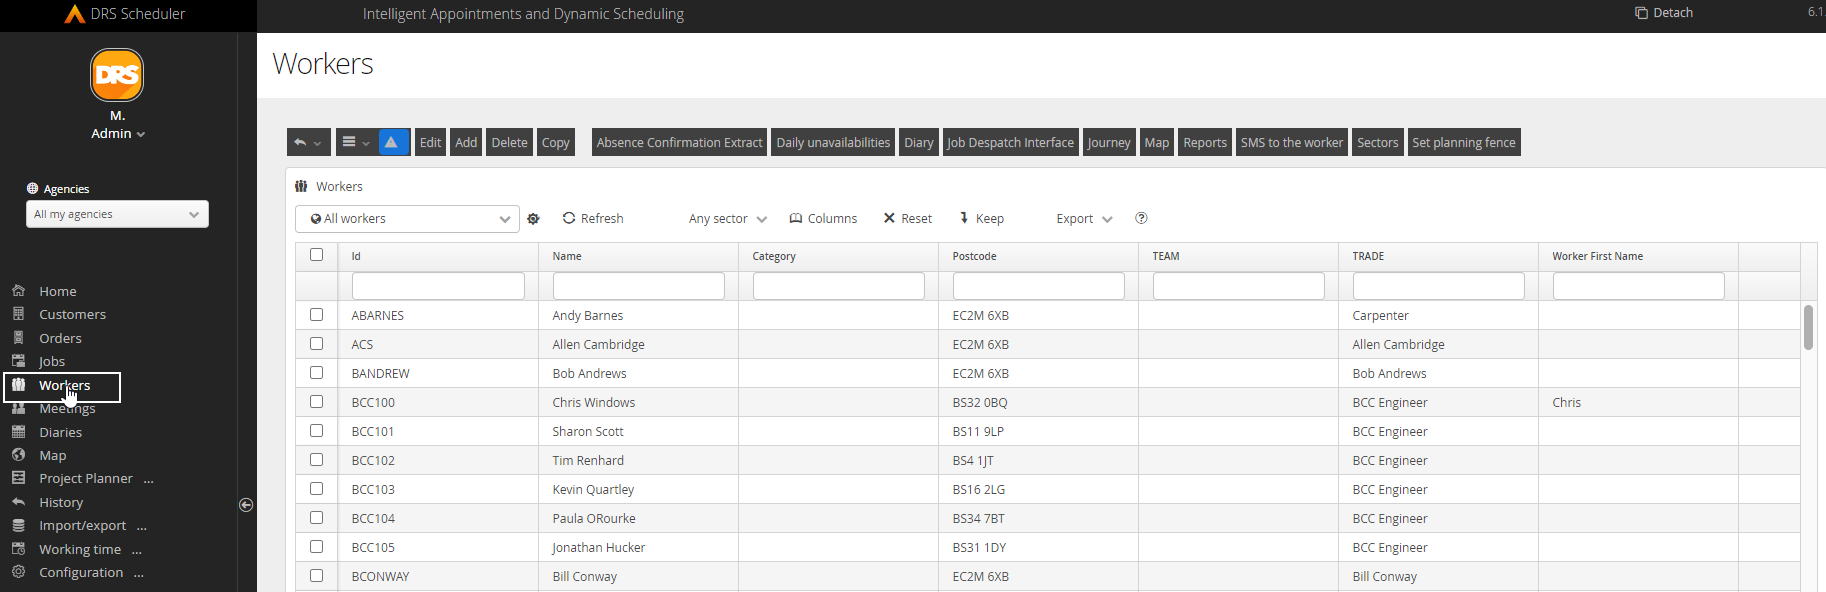The width and height of the screenshot is (1826, 592).
Task: Expand the Any sector dropdown
Action: 727,218
